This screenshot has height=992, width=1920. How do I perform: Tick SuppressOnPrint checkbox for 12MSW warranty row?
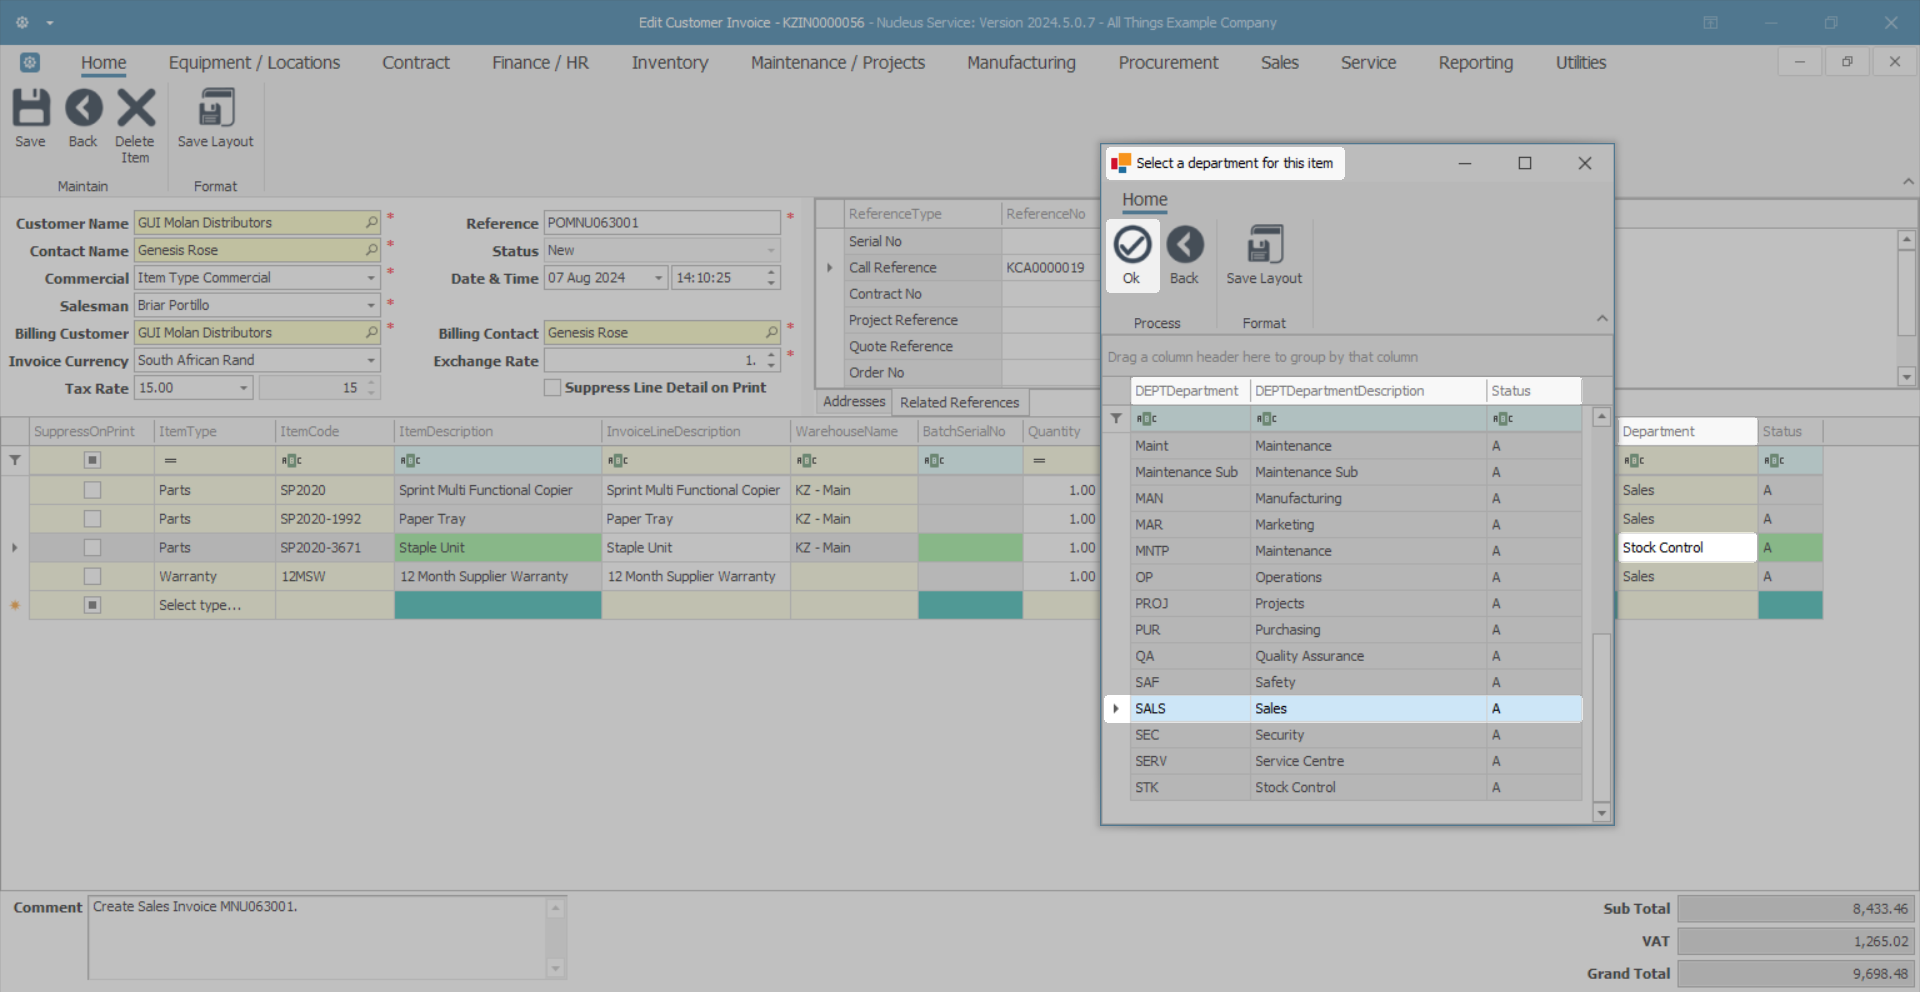tap(92, 577)
